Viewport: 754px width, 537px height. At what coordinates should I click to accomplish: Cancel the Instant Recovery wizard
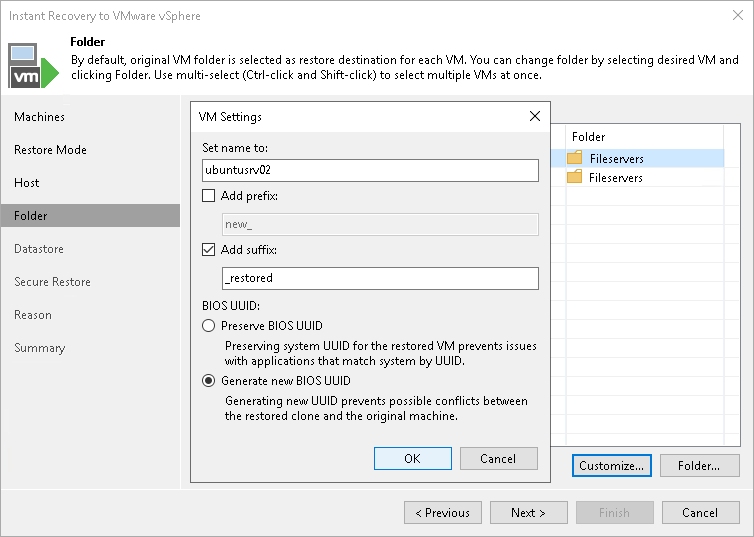coord(700,512)
